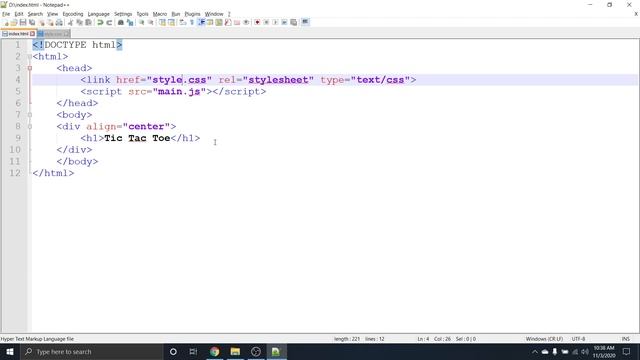640x360 pixels.
Task: Click the Paste toolbar icon
Action: point(88,22)
